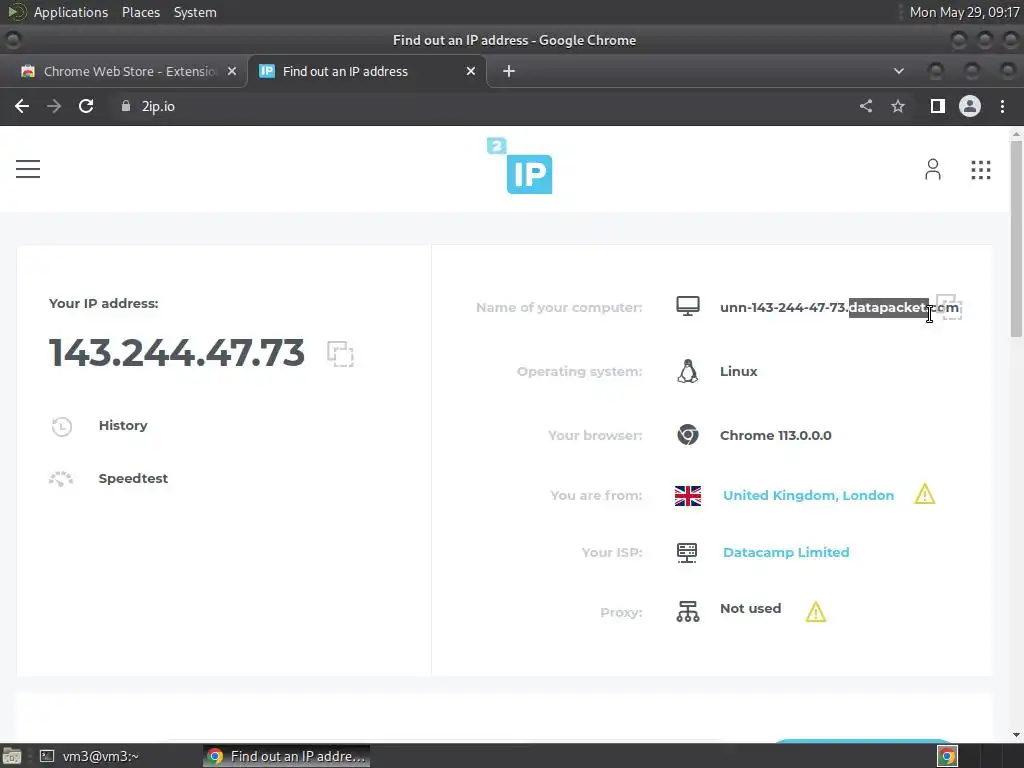Image resolution: width=1024 pixels, height=768 pixels.
Task: Open Chrome profile avatar
Action: tap(970, 106)
